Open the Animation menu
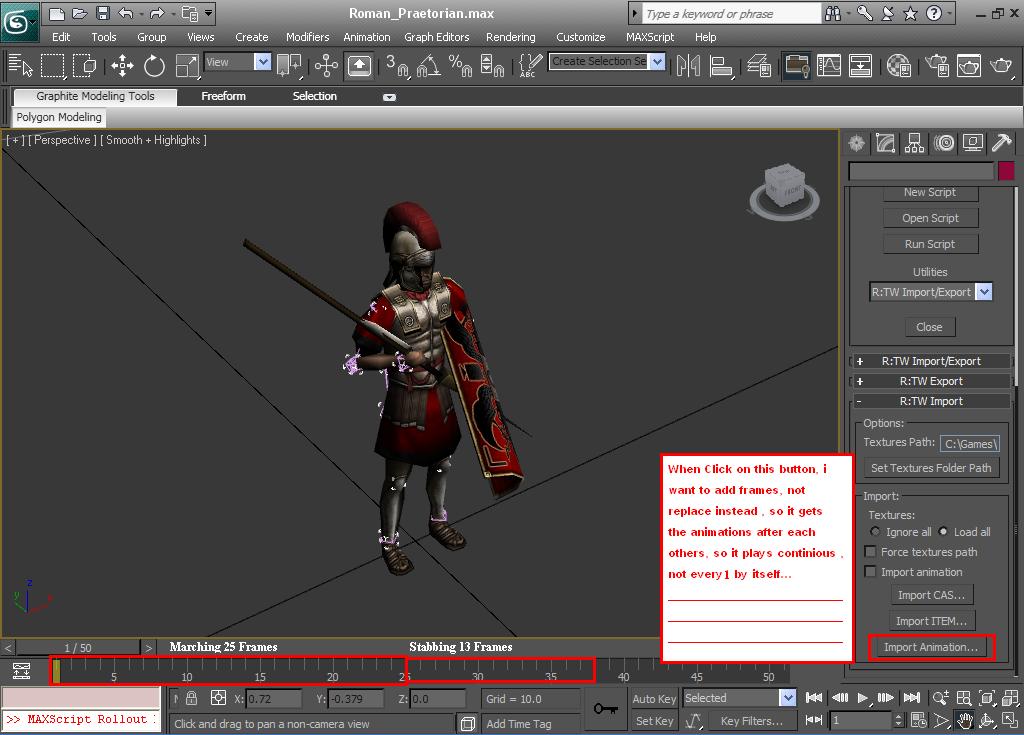1024x735 pixels. pyautogui.click(x=367, y=37)
